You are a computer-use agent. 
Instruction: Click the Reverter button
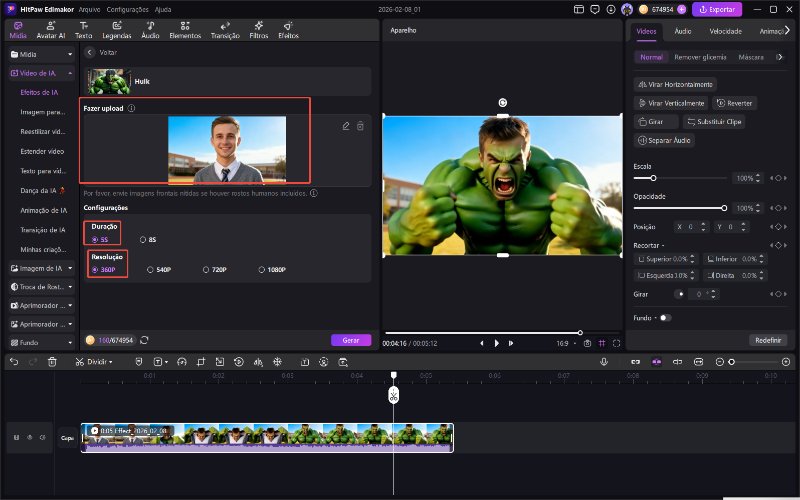(x=734, y=103)
